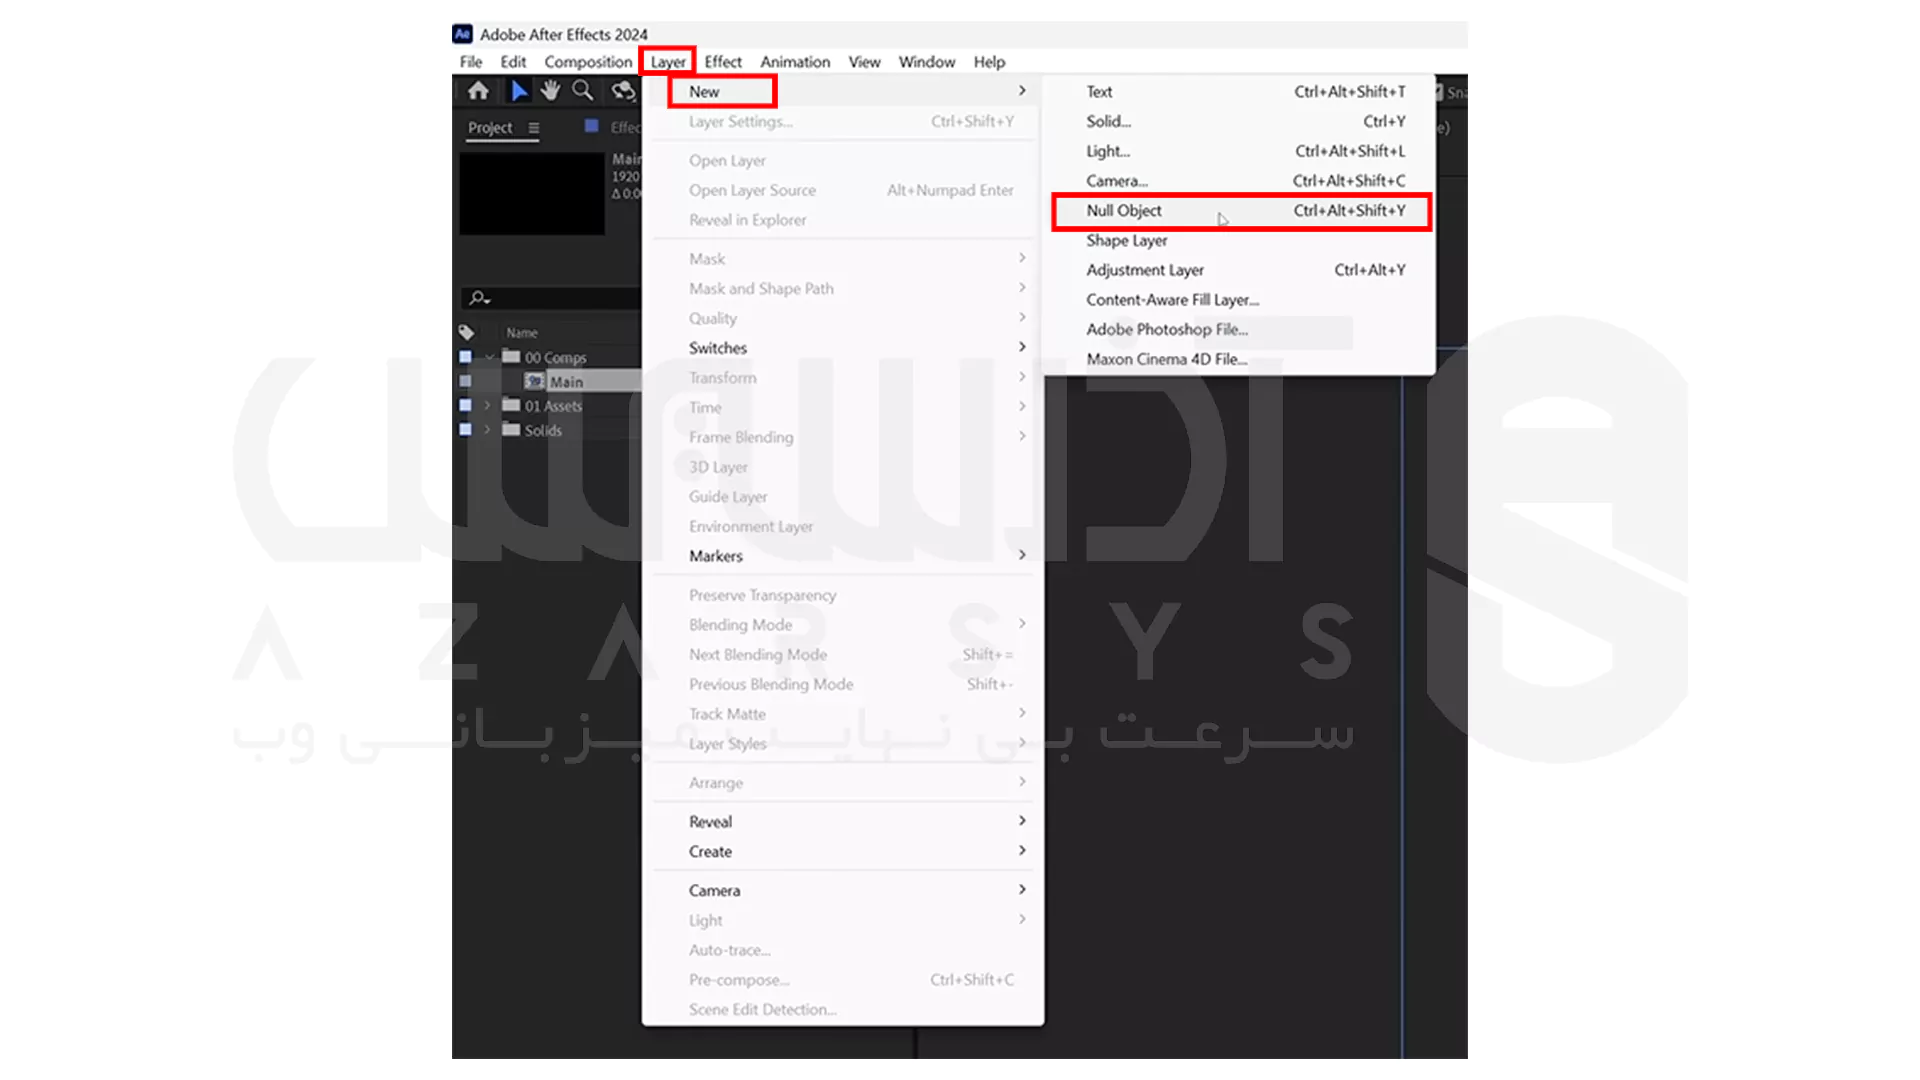1920x1080 pixels.
Task: Click label color square of 01 Assets
Action: [465, 405]
